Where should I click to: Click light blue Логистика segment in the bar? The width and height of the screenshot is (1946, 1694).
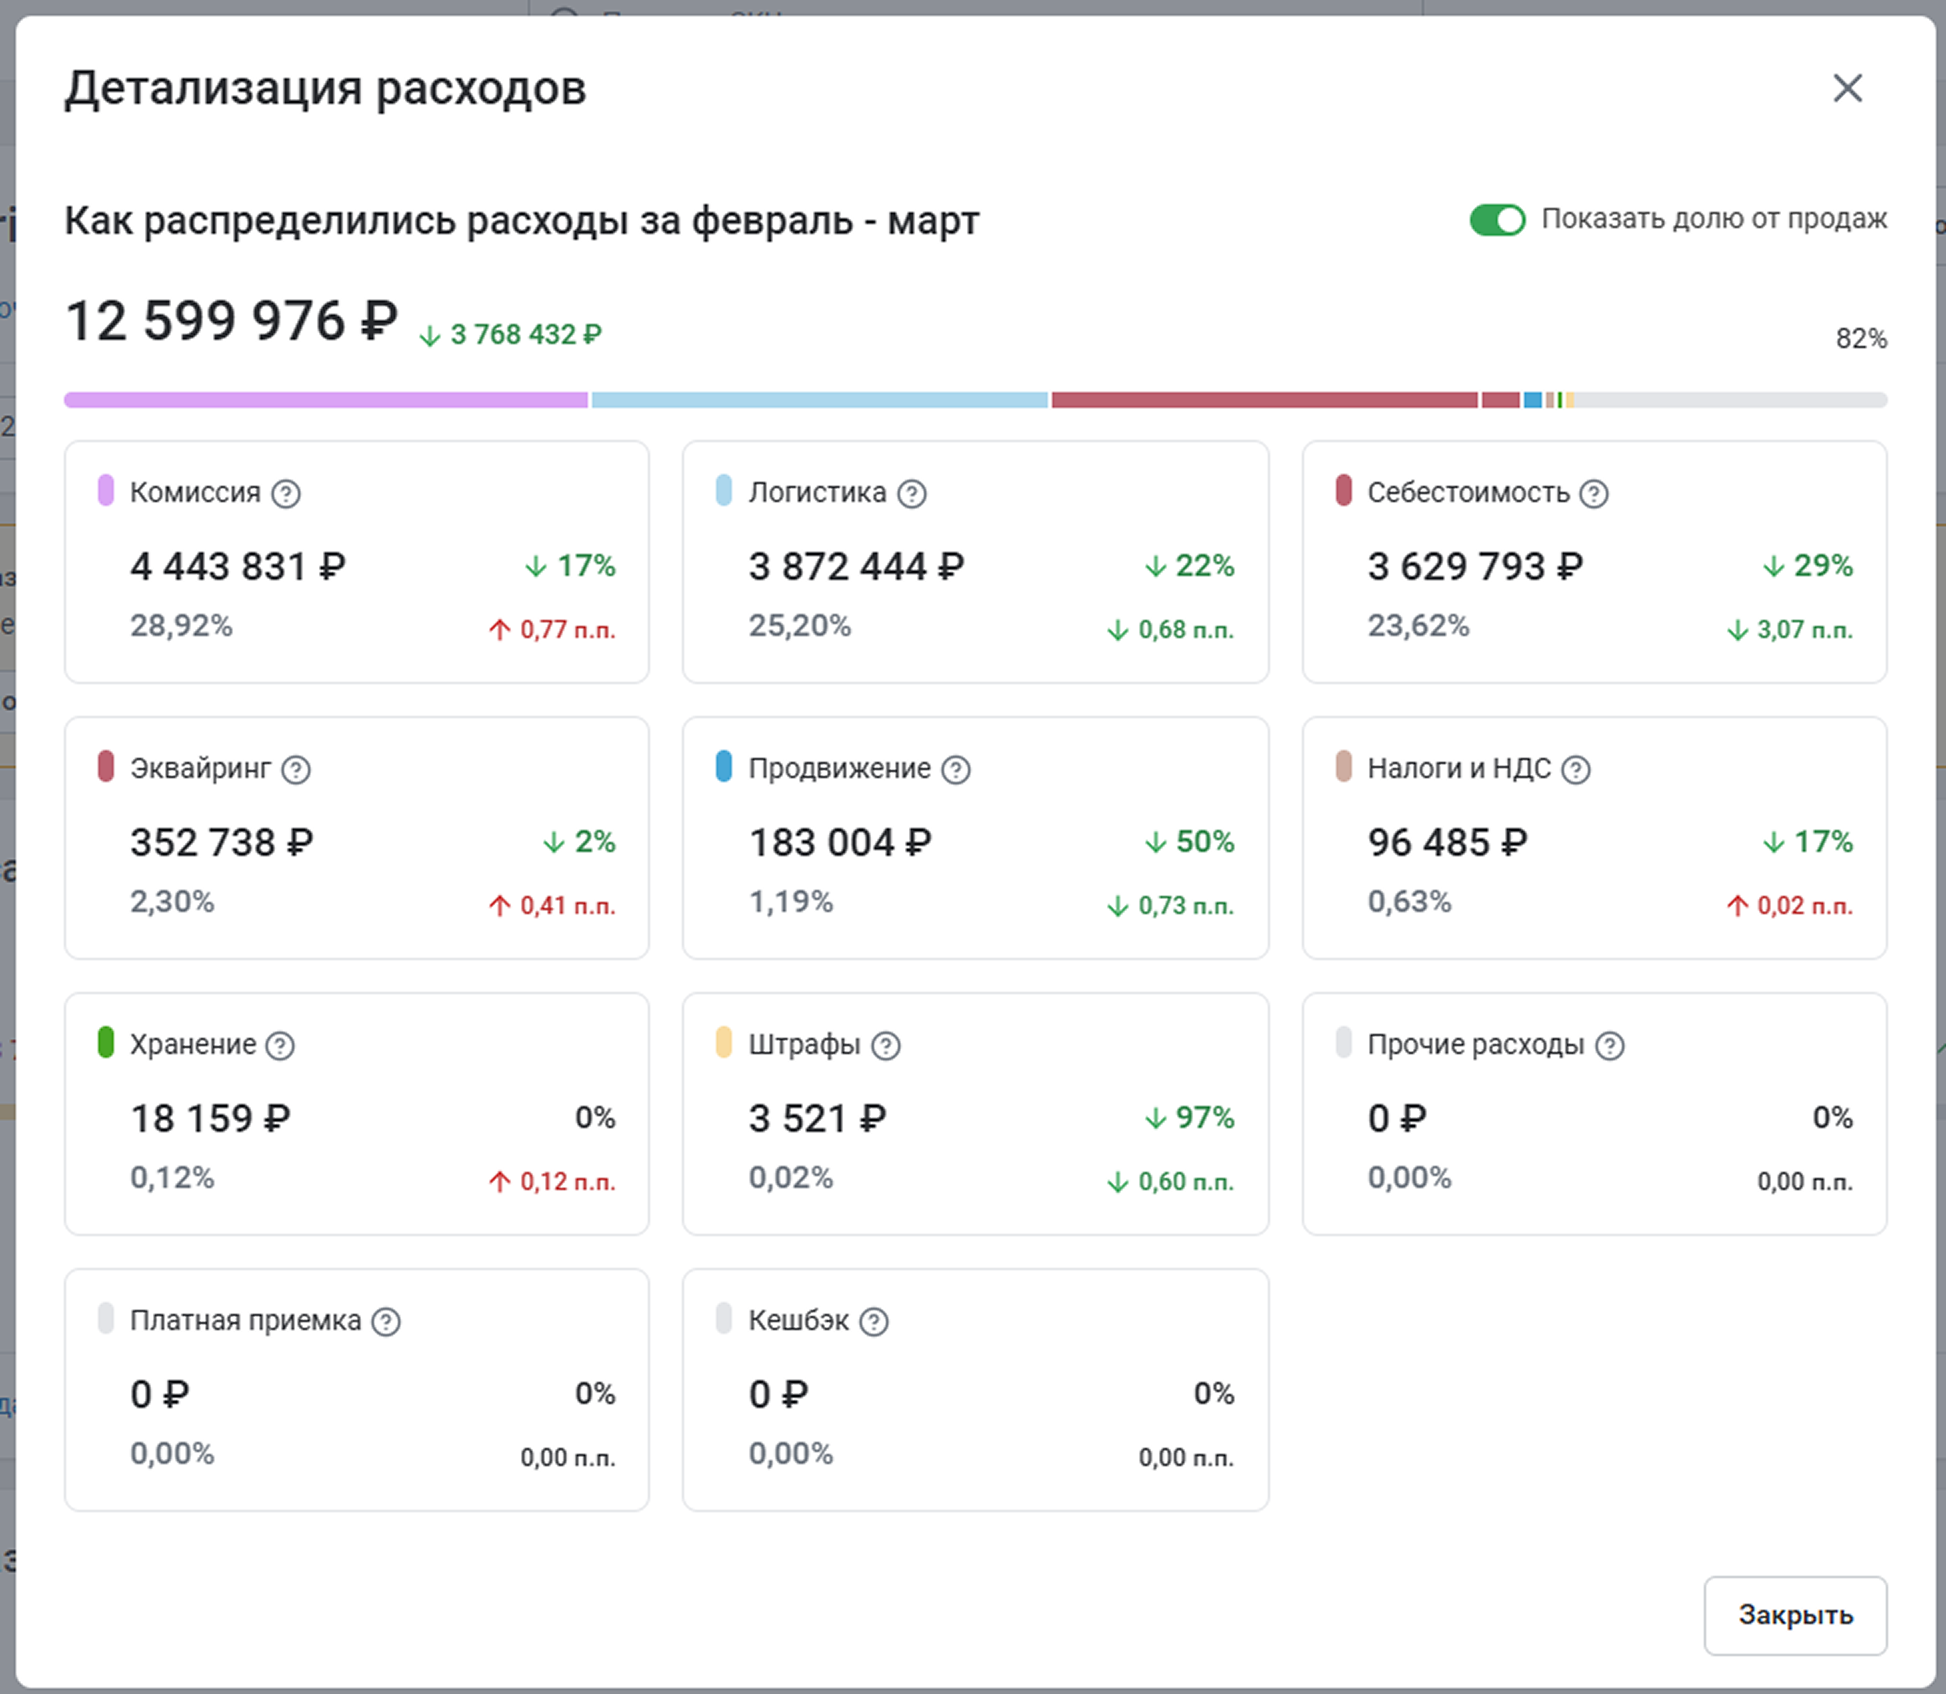pos(818,400)
